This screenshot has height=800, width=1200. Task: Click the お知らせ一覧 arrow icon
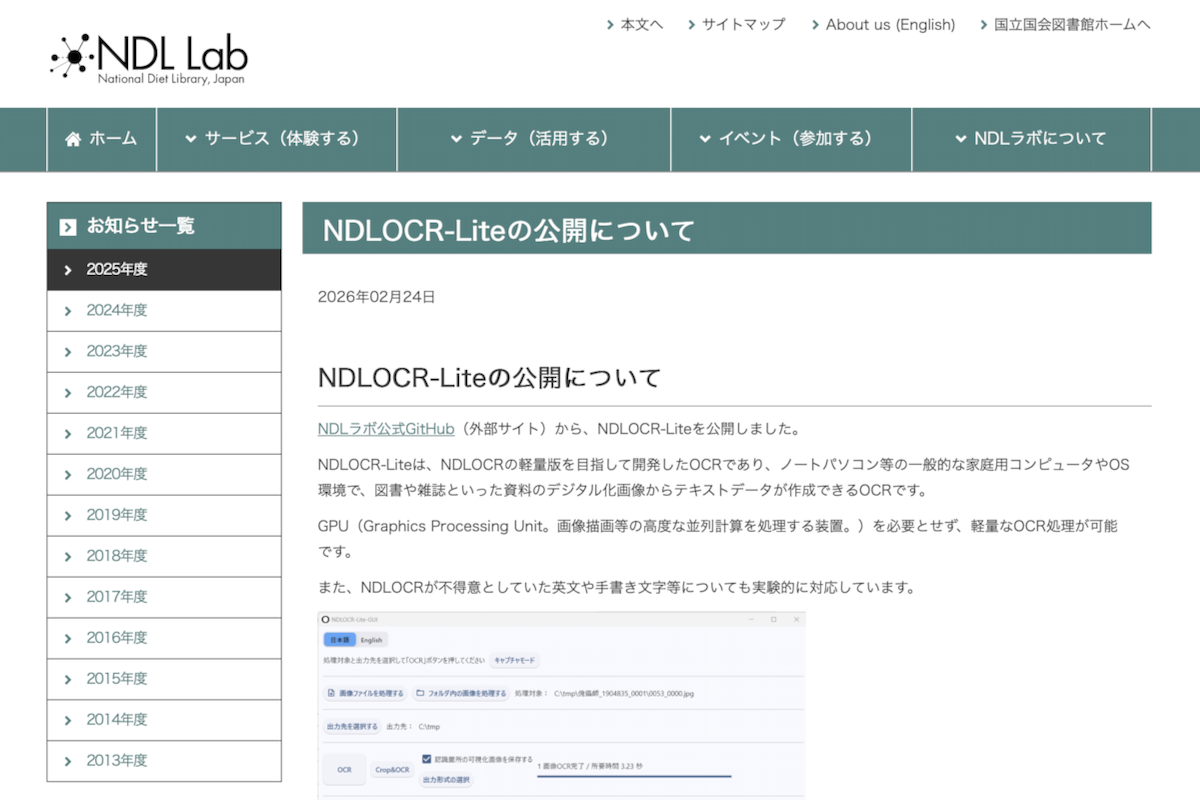[68, 227]
